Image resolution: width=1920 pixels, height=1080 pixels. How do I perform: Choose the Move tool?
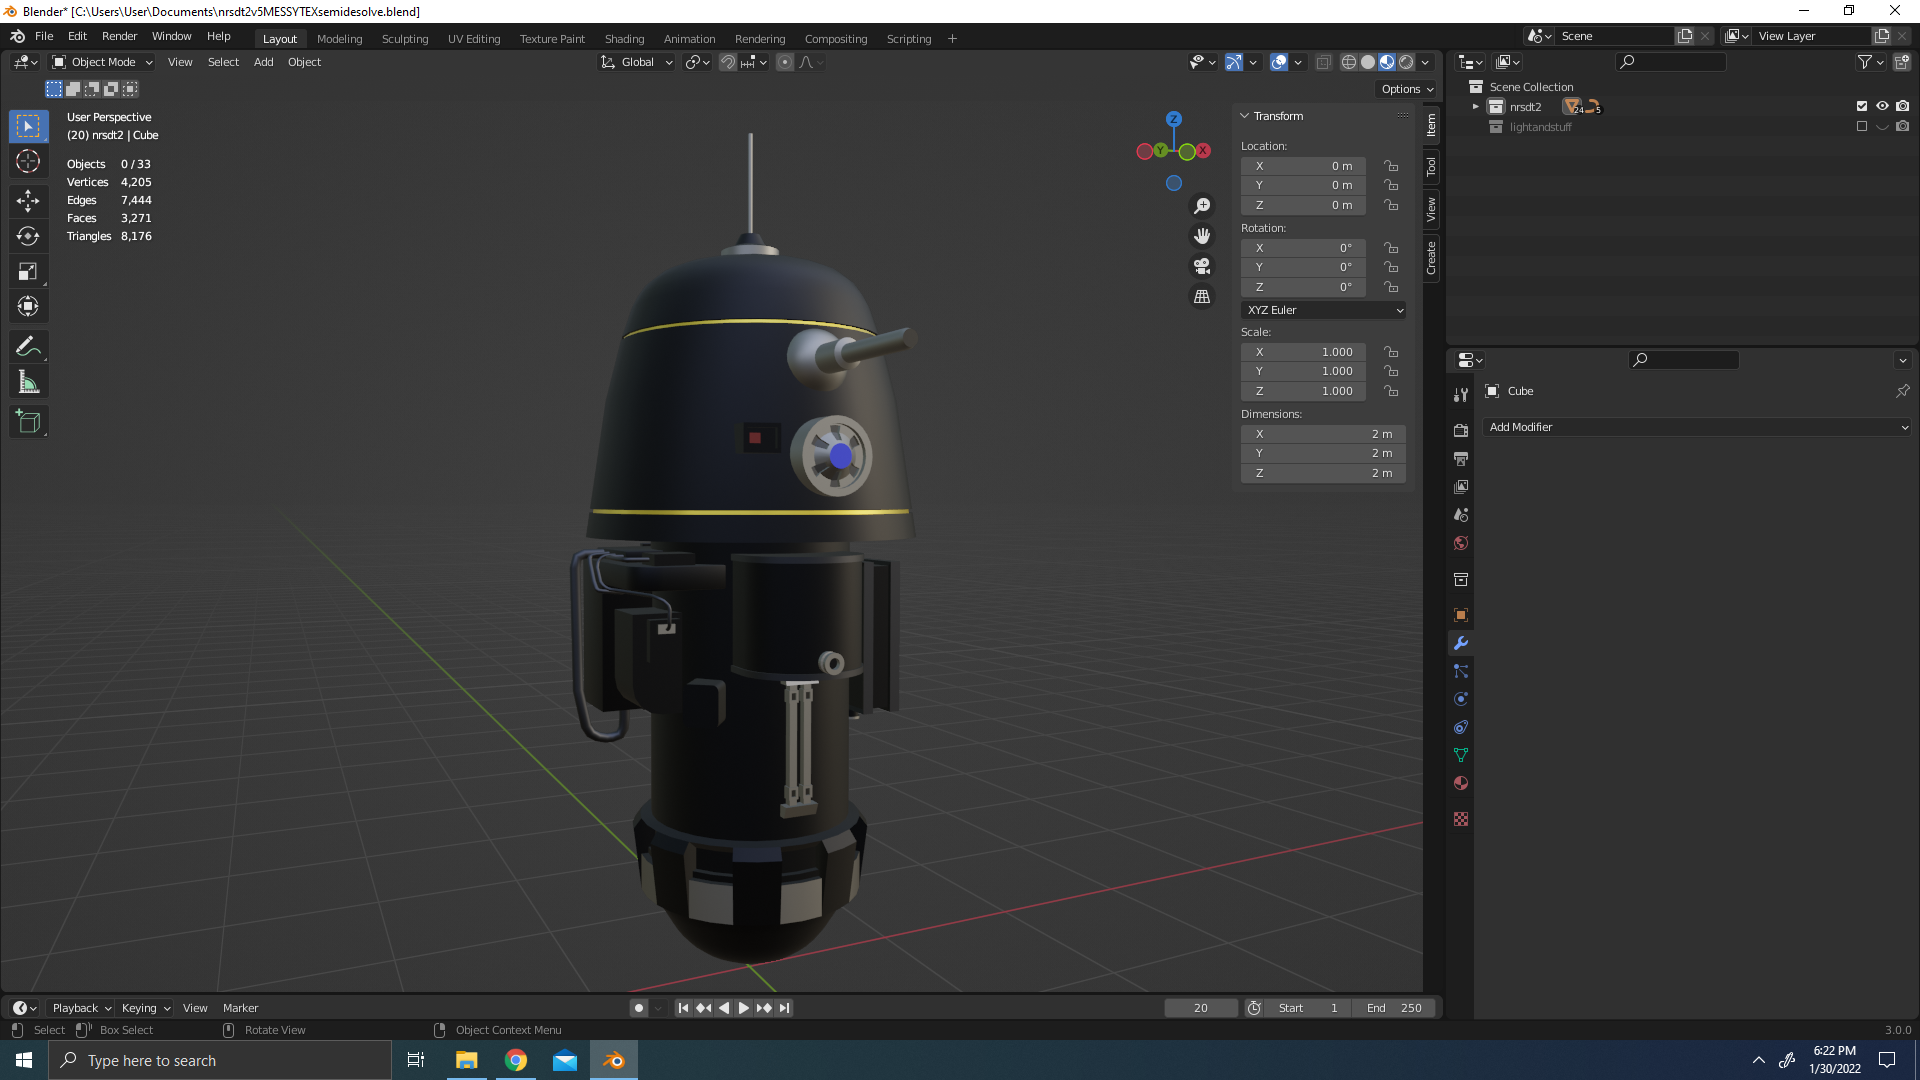pos(28,201)
